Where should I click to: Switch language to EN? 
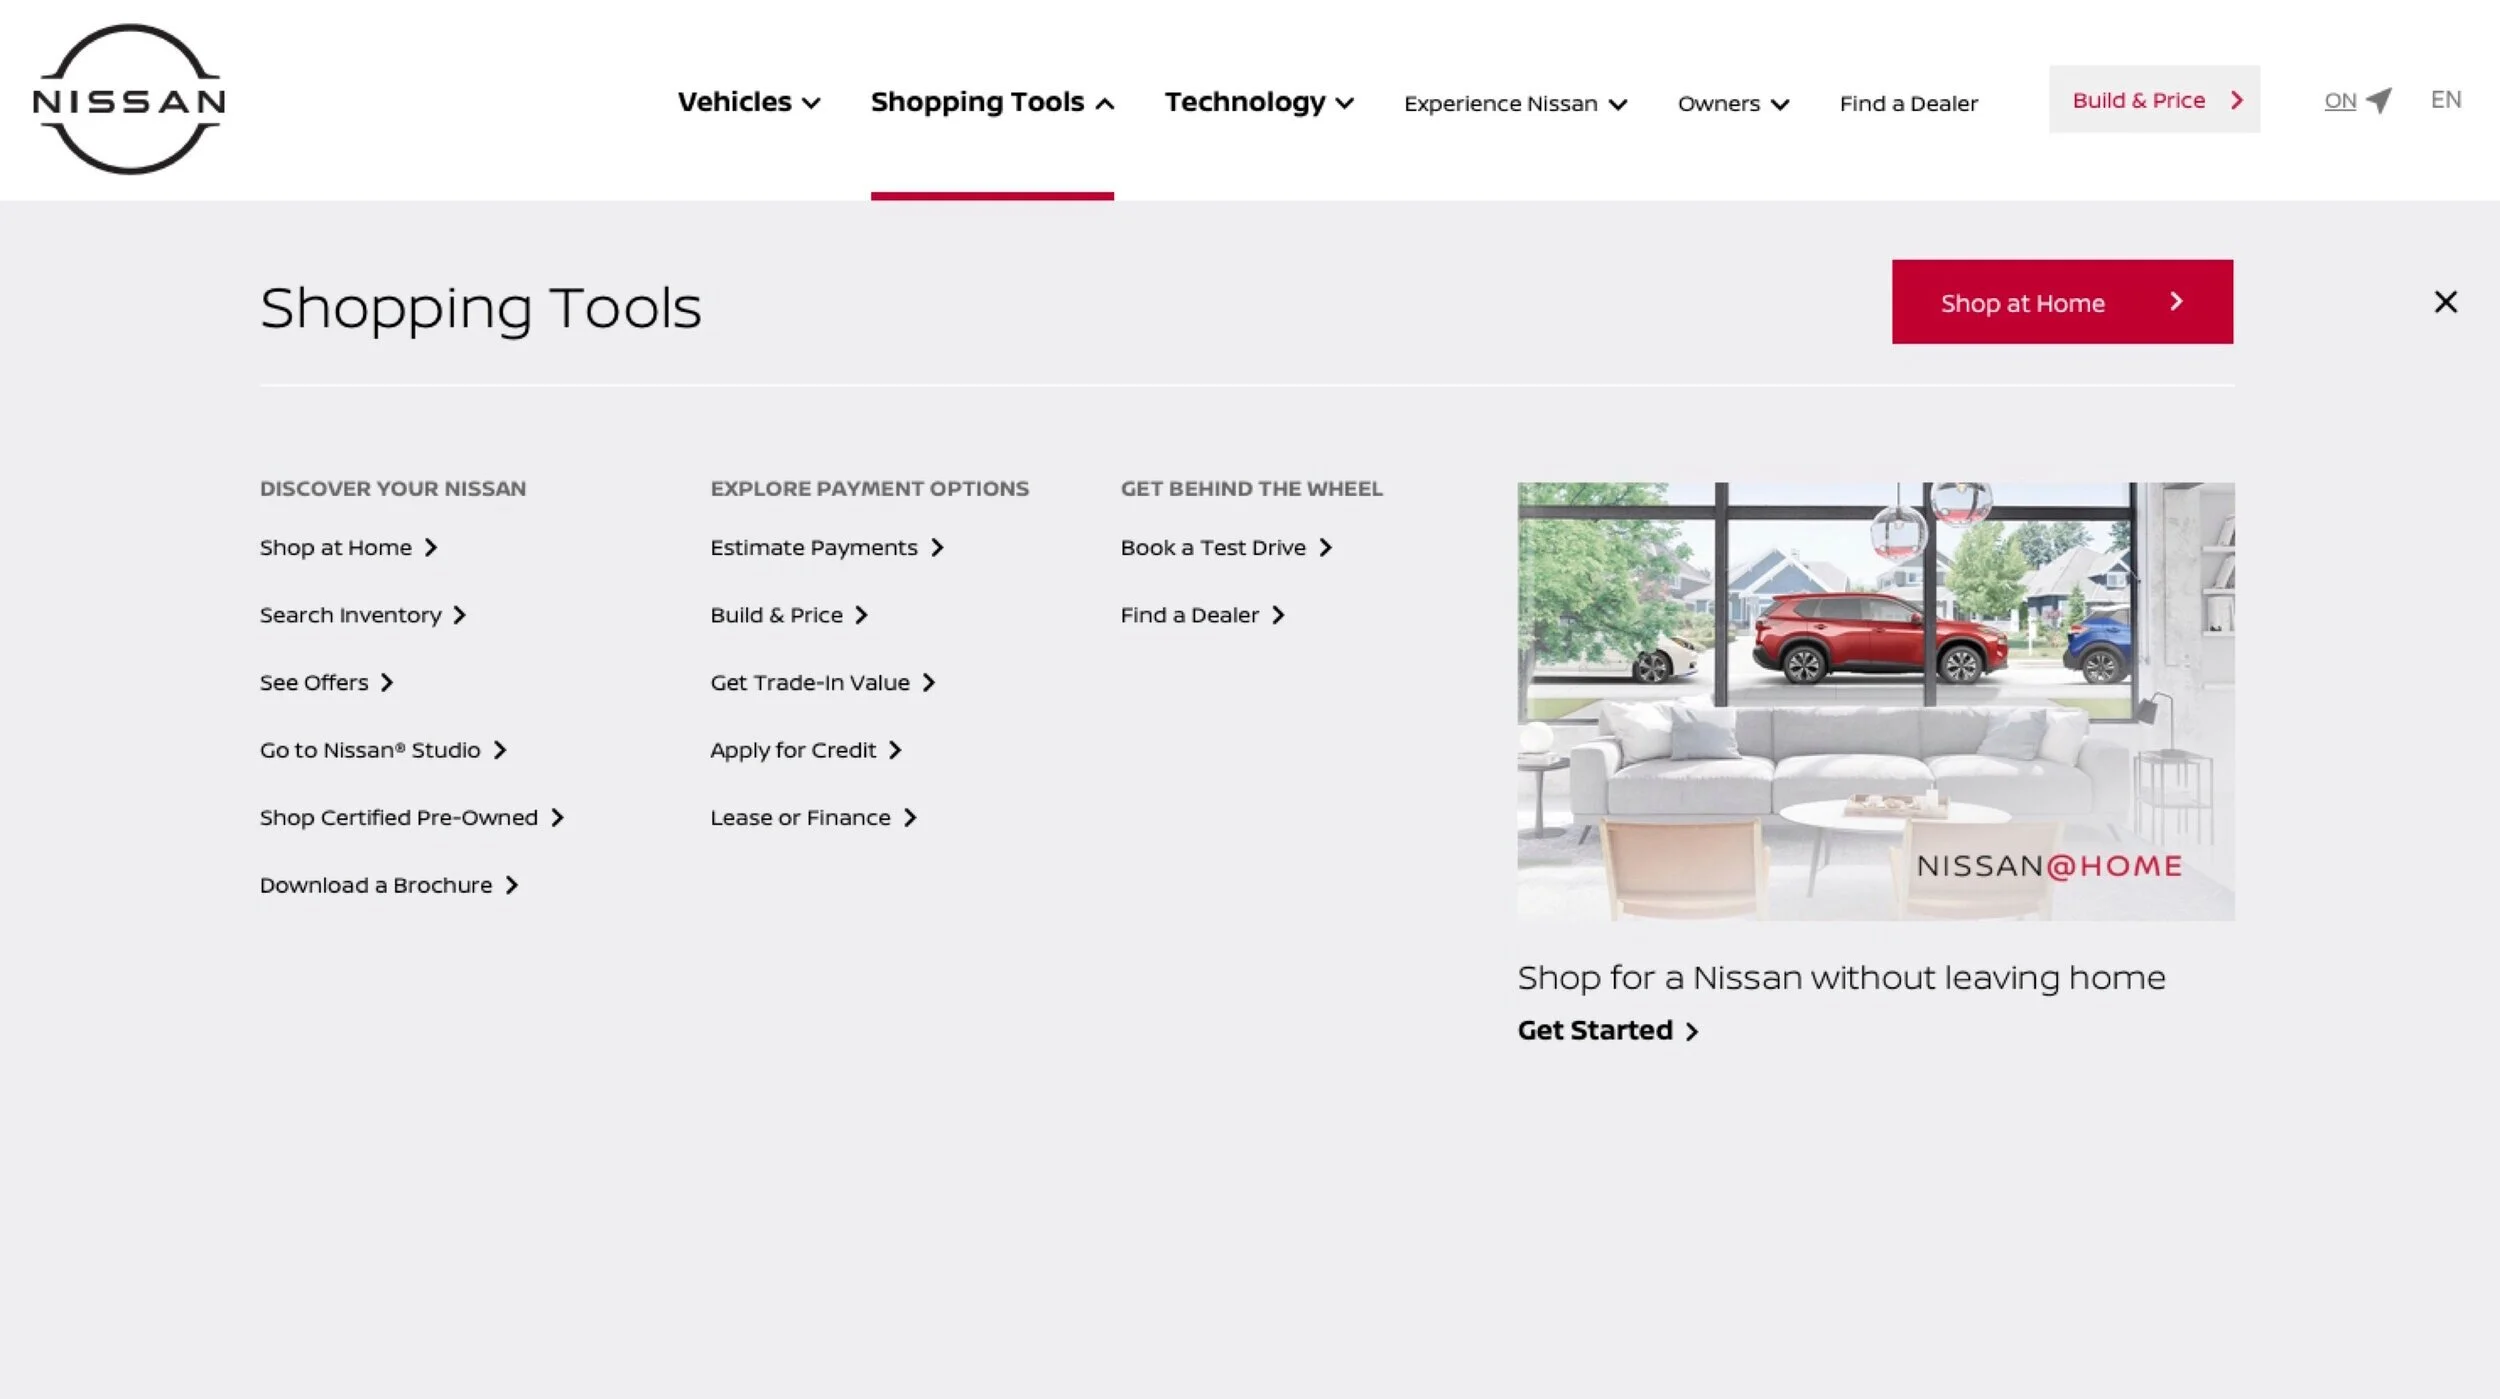click(x=2447, y=99)
